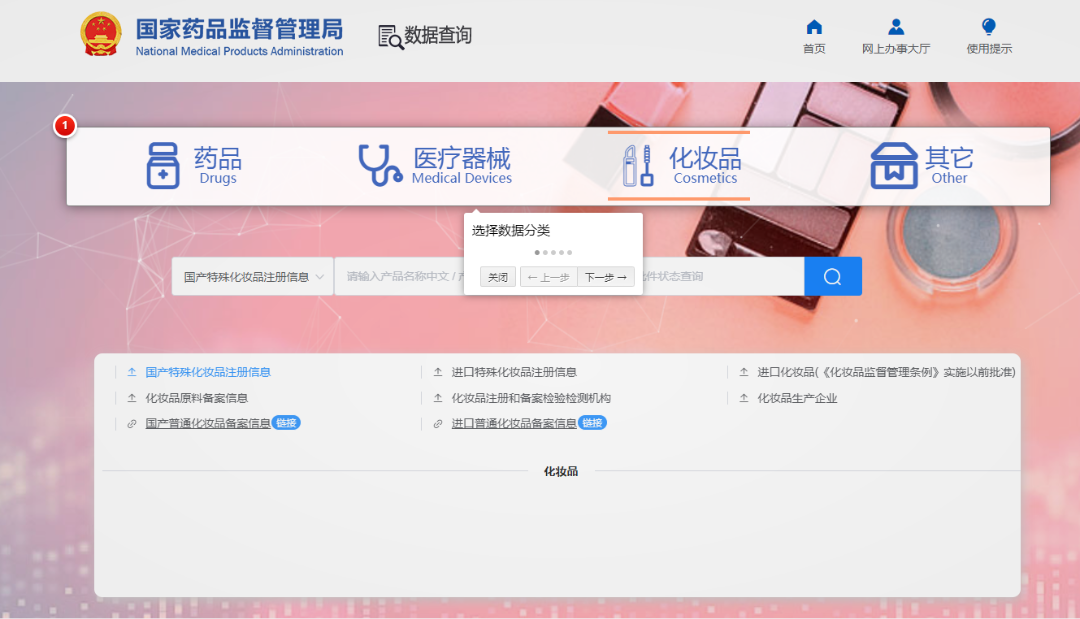Select 化妆品生产企业 category
The height and width of the screenshot is (619, 1080).
797,398
